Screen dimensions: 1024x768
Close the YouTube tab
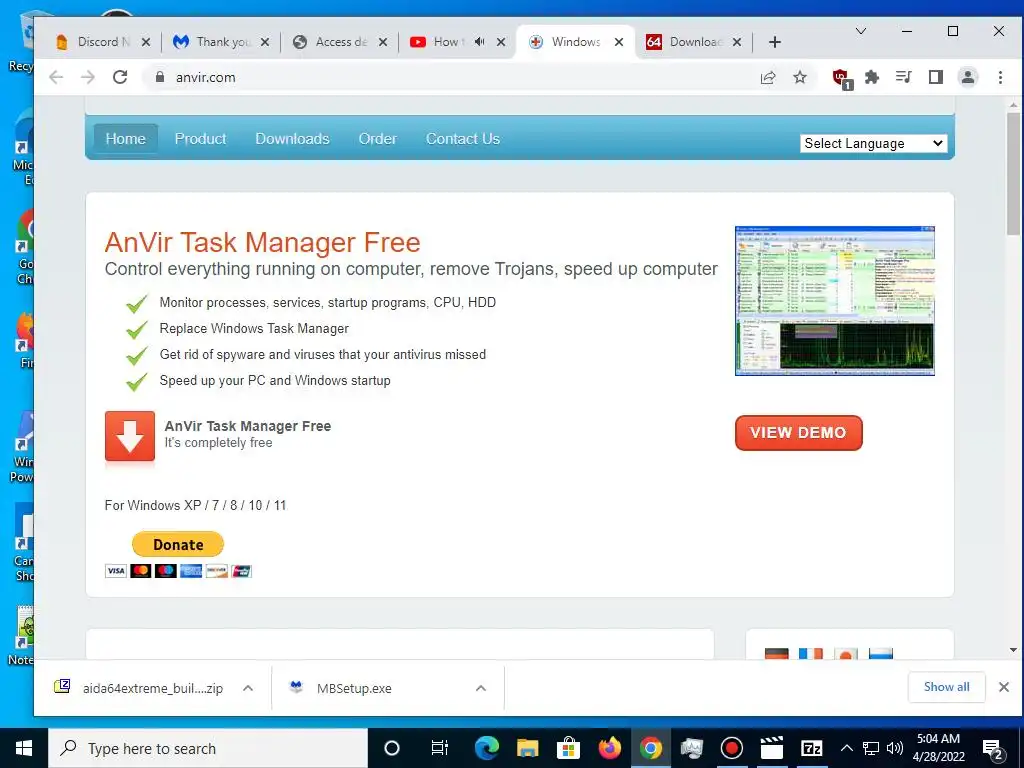(x=501, y=42)
